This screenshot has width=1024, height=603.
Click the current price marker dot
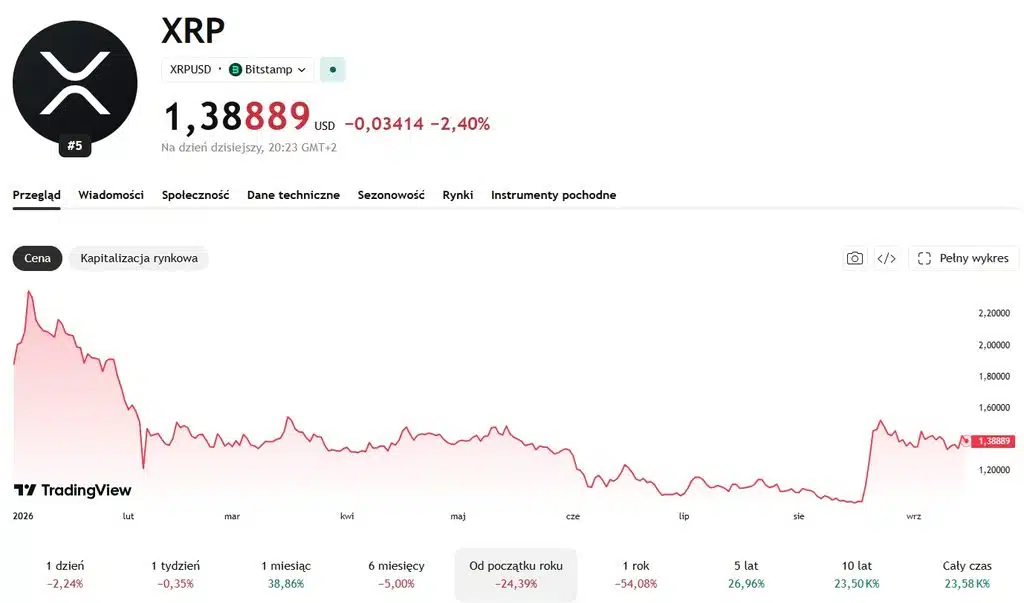tap(966, 441)
